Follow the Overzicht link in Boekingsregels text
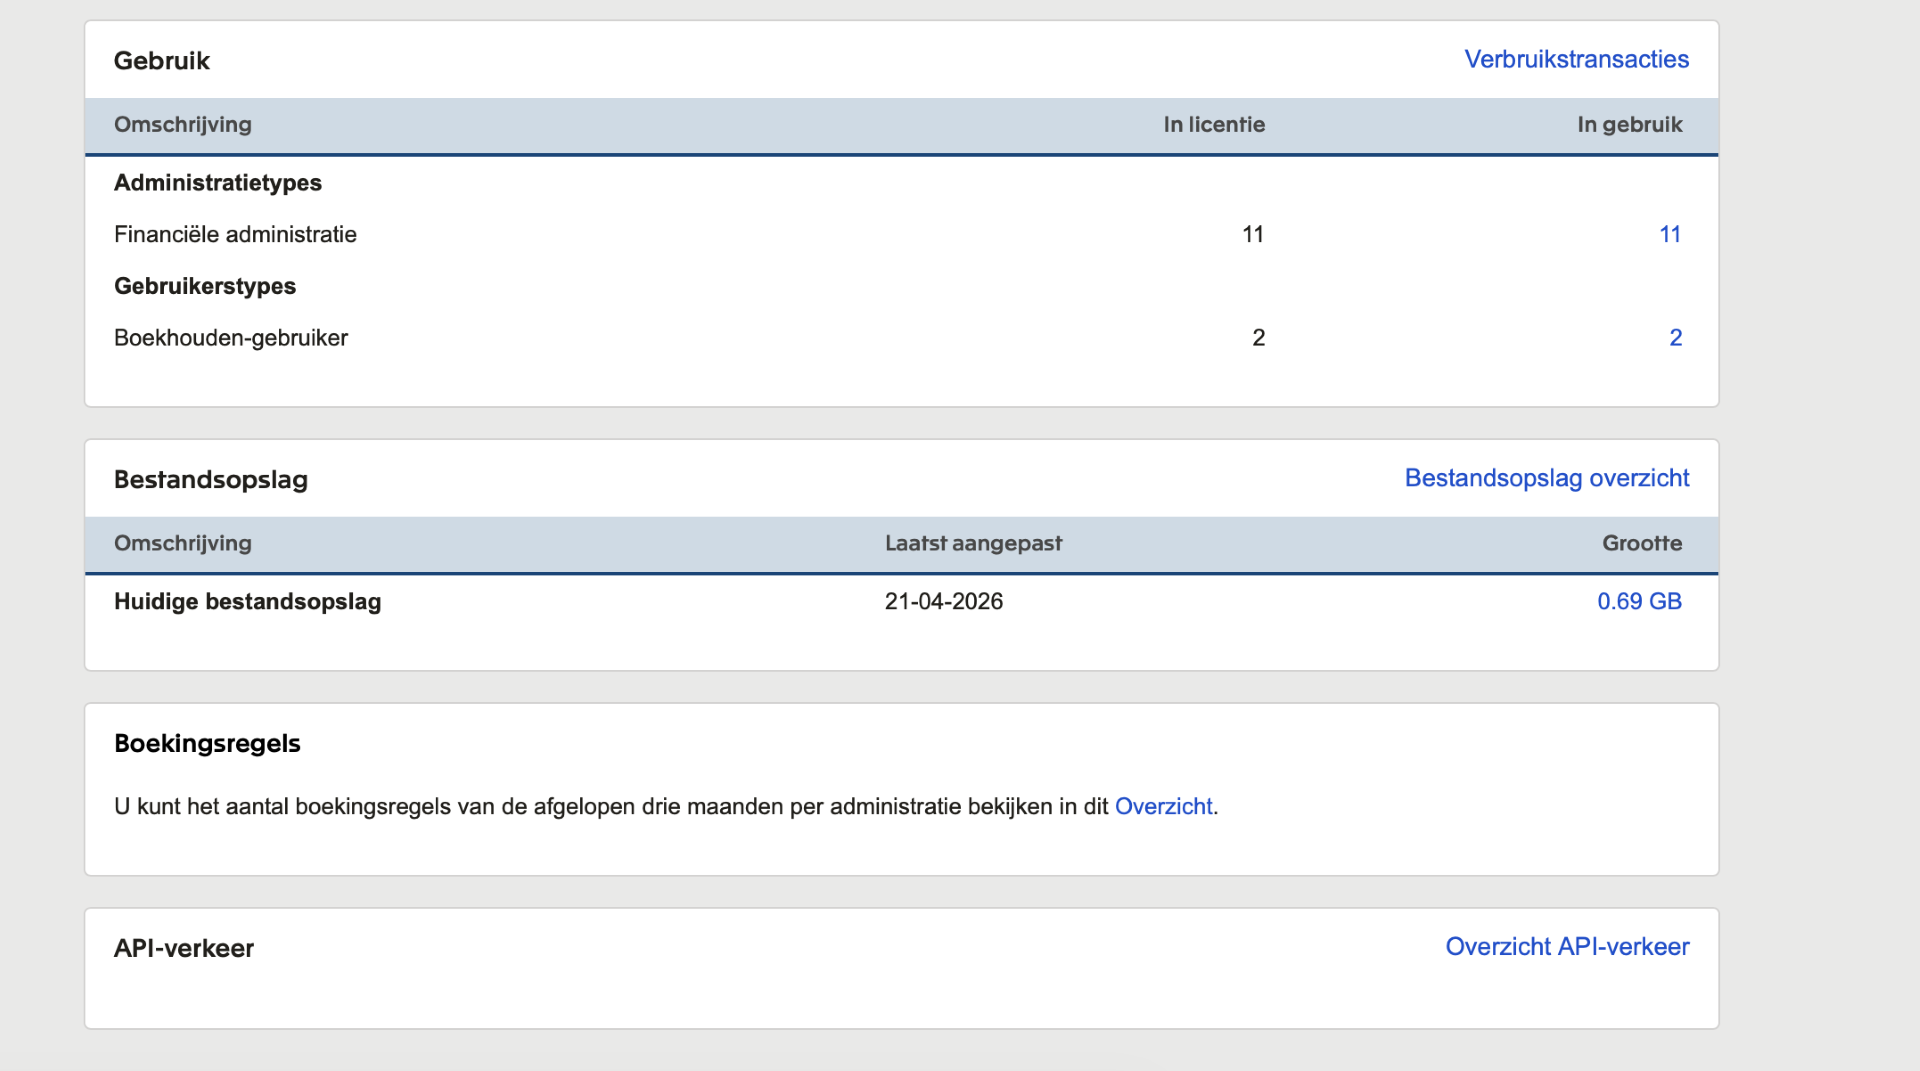Screen dimensions: 1920x1071 (x=1163, y=807)
